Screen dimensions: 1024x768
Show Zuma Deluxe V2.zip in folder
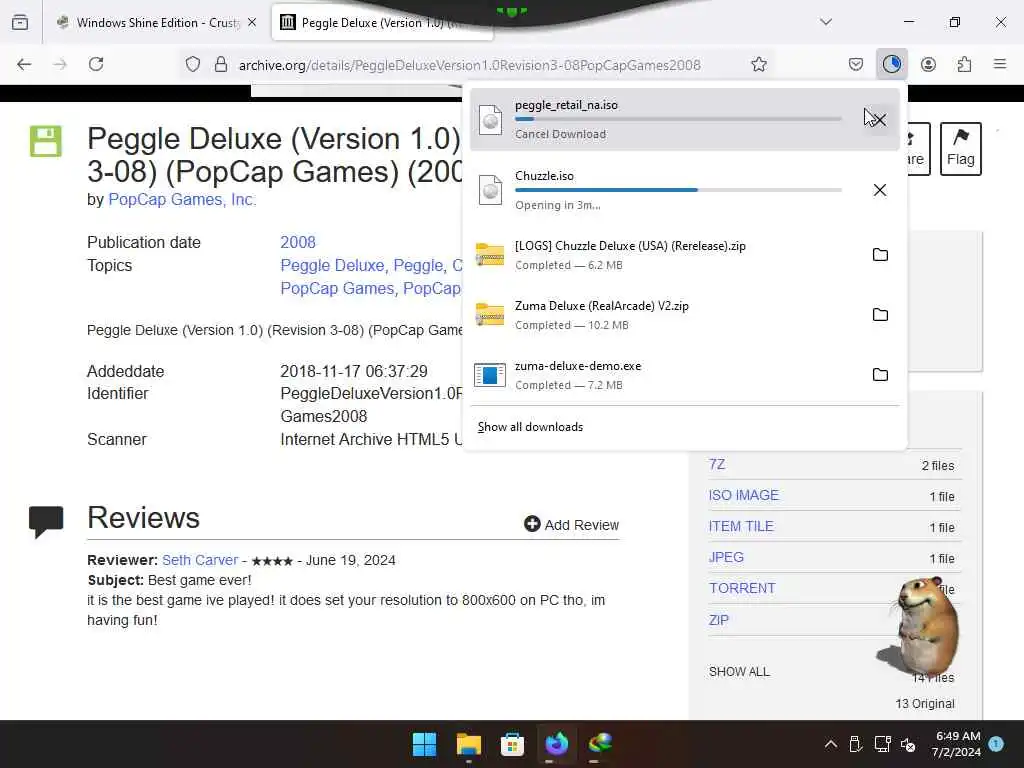tap(880, 315)
